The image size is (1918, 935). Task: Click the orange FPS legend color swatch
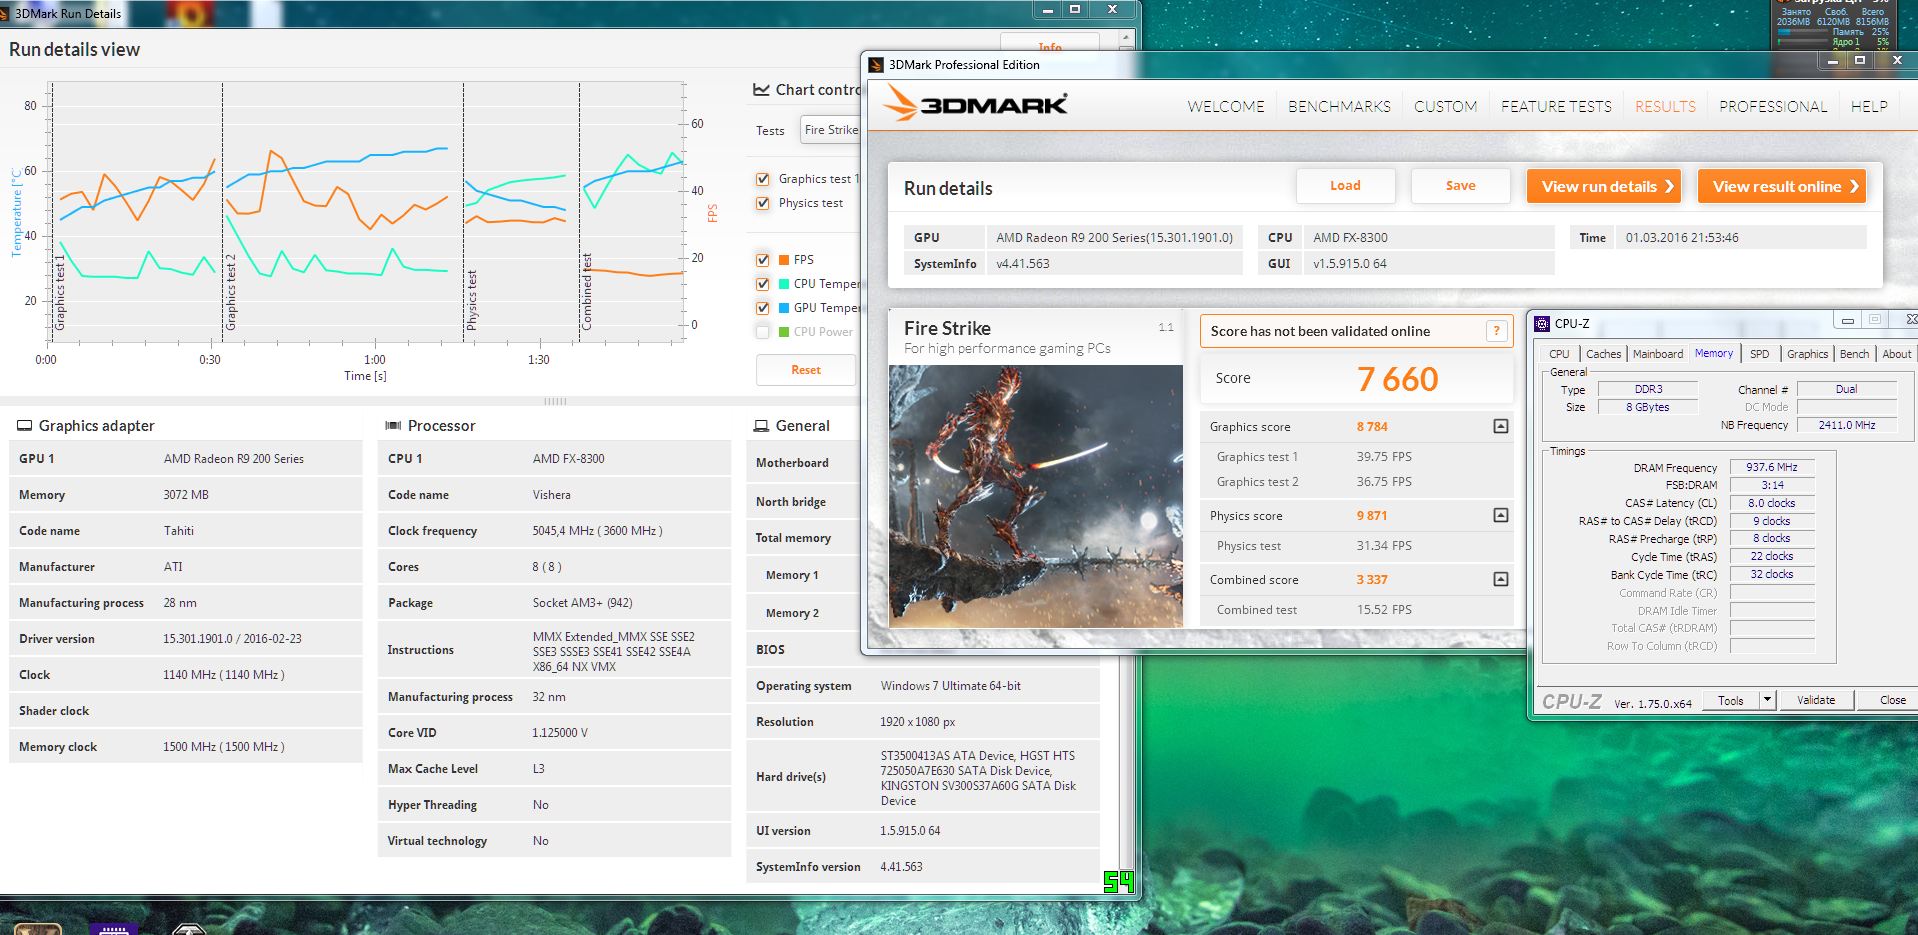pyautogui.click(x=783, y=260)
